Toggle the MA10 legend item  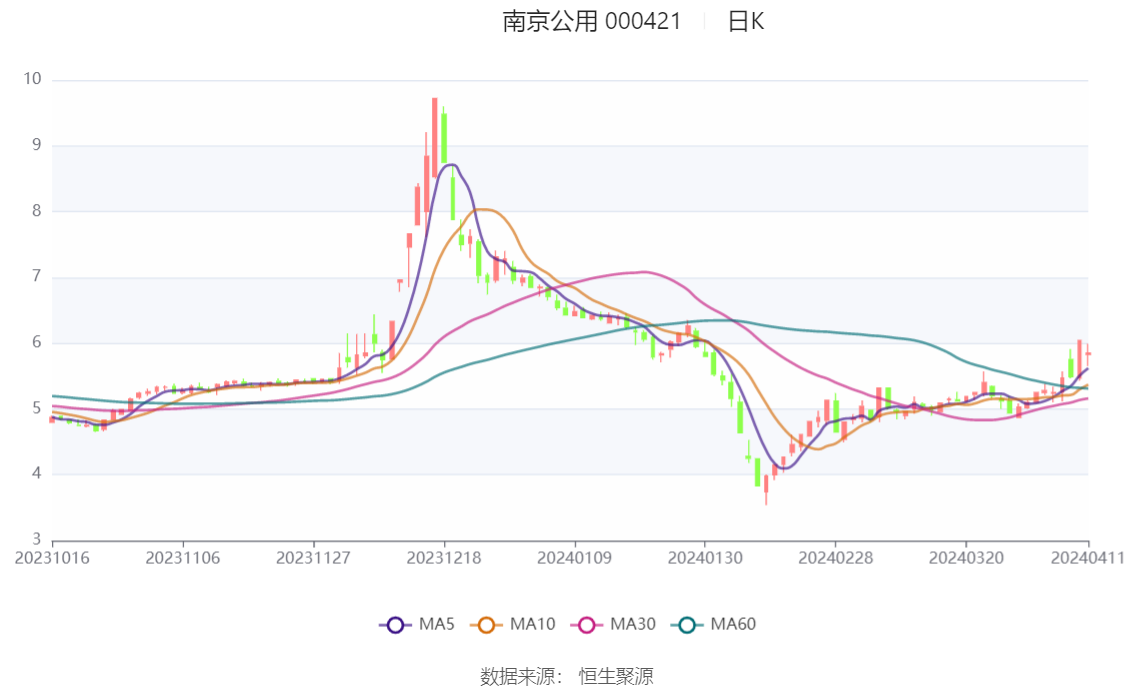point(513,624)
